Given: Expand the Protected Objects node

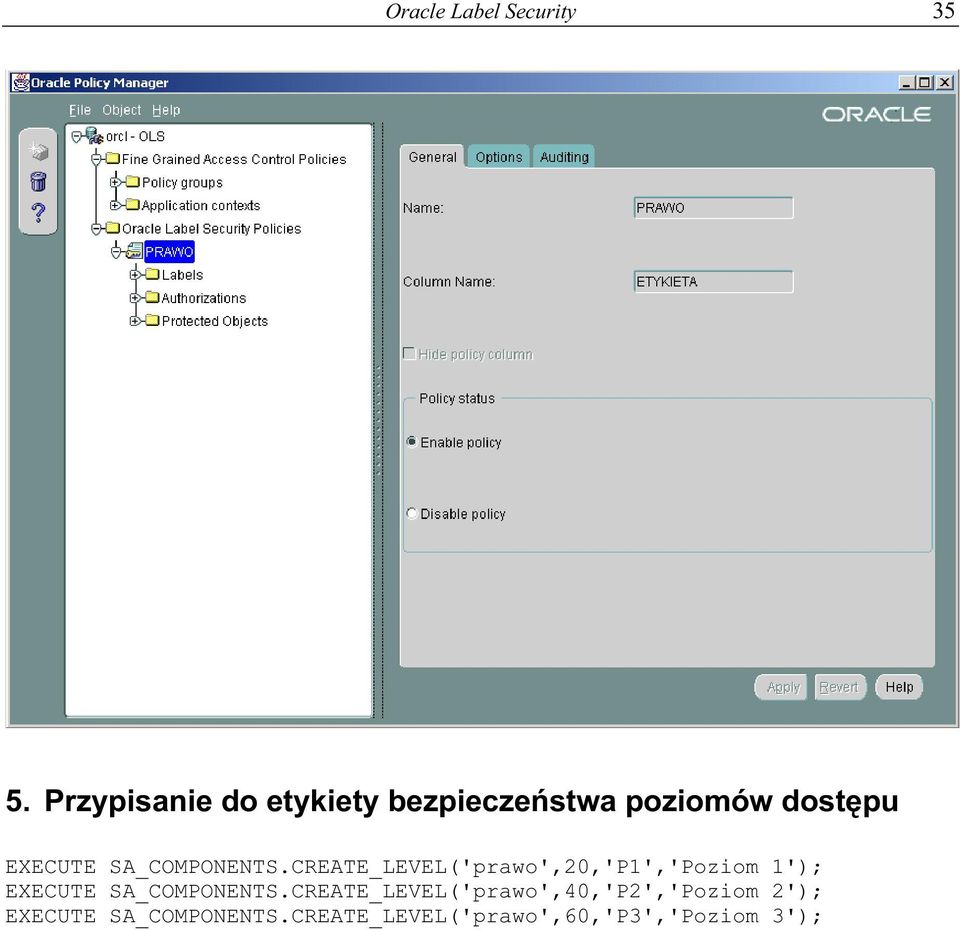Looking at the screenshot, I should (135, 320).
